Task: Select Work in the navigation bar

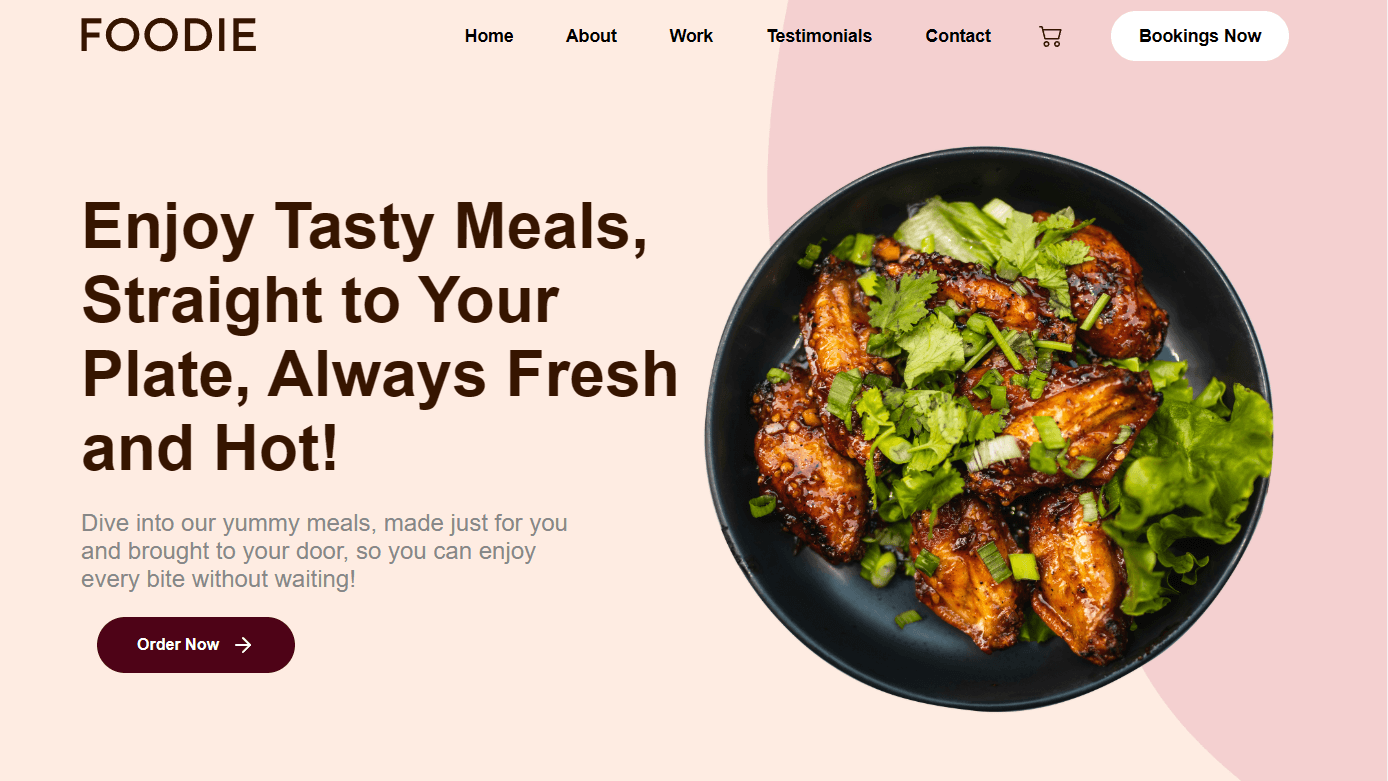Action: (691, 36)
